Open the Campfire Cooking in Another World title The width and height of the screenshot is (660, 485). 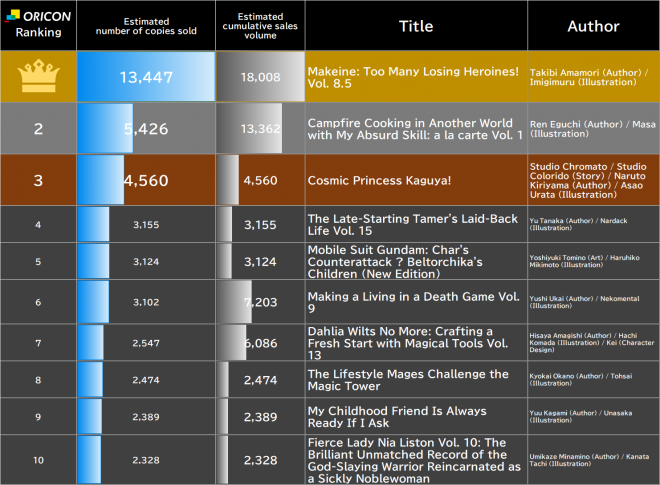click(415, 128)
